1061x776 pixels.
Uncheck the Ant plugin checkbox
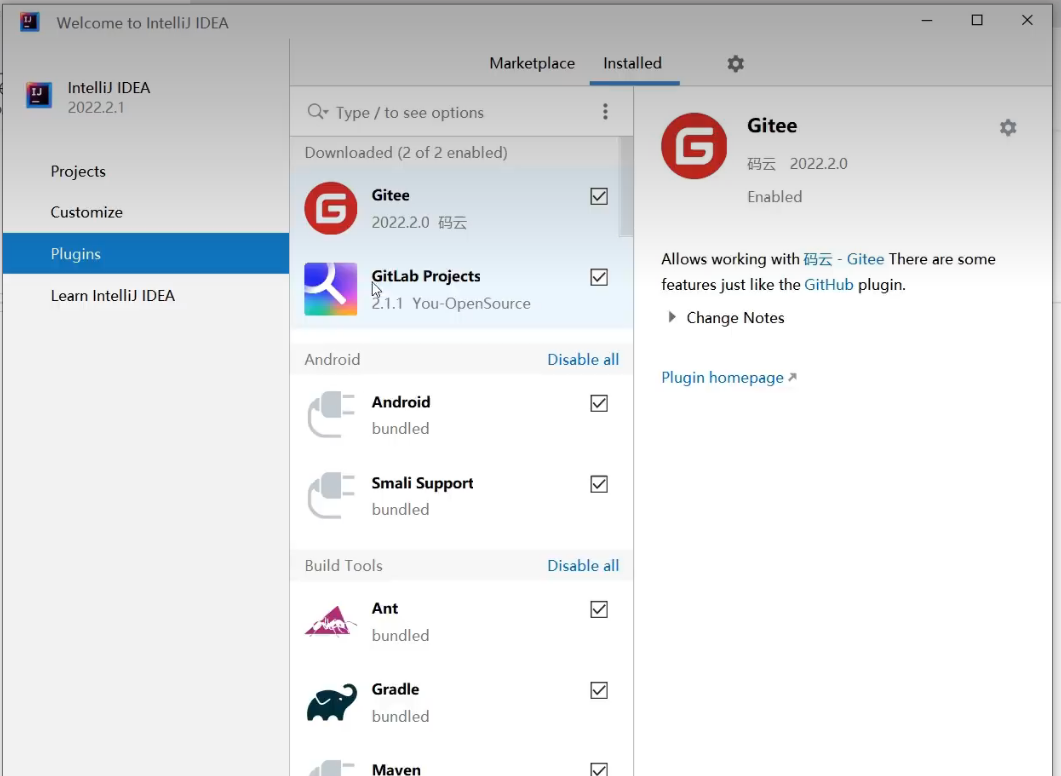[x=599, y=610]
